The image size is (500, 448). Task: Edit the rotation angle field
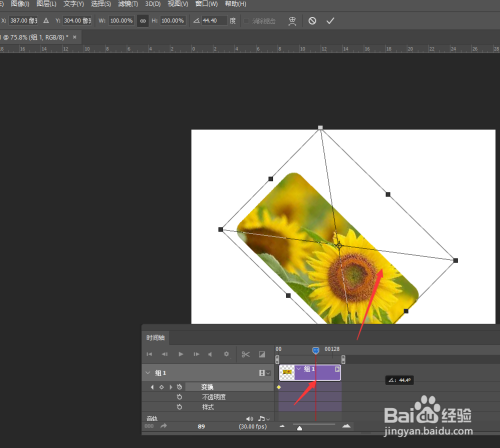tap(214, 21)
